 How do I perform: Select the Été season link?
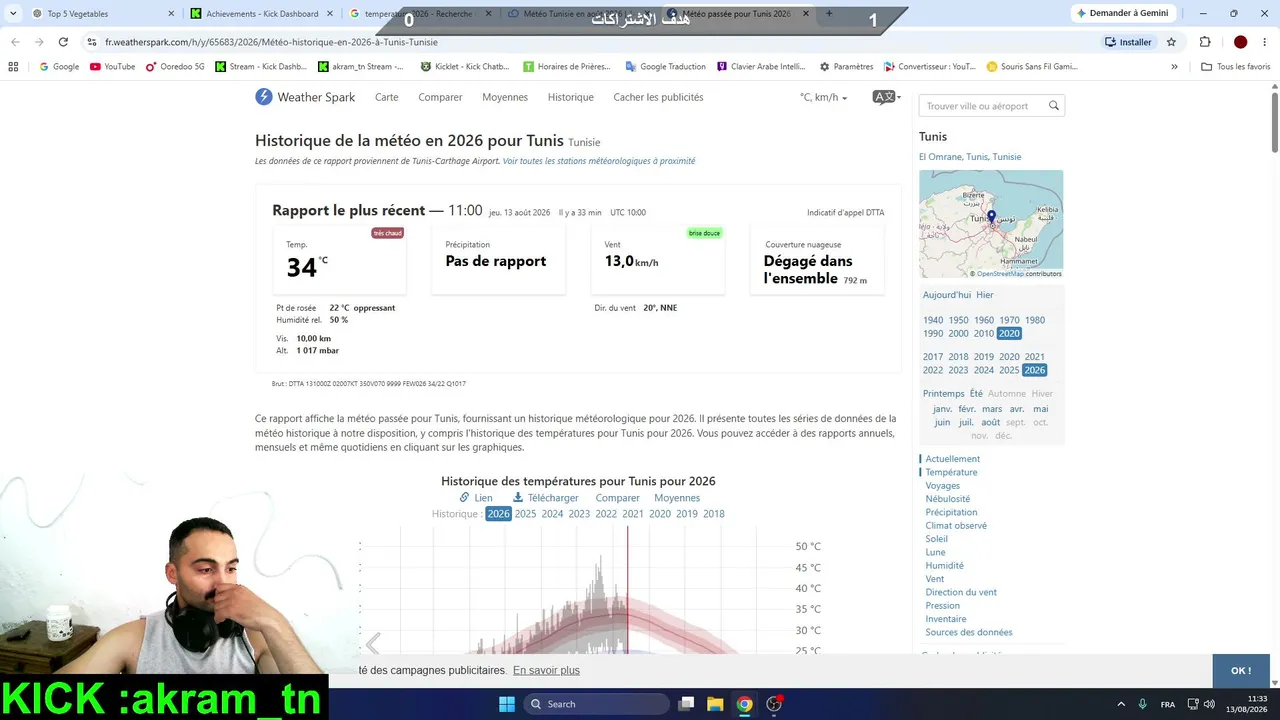976,394
